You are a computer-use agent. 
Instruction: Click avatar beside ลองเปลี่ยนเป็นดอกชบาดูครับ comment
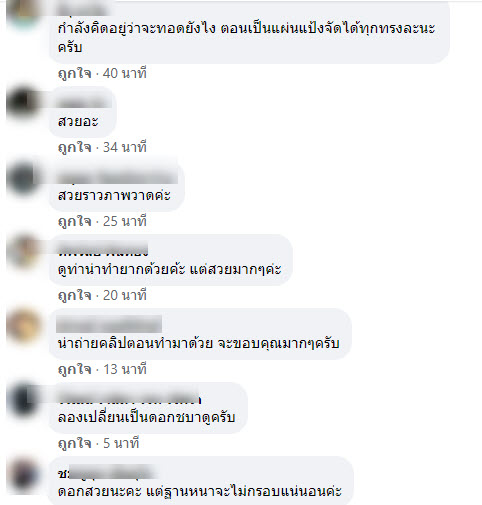(23, 399)
